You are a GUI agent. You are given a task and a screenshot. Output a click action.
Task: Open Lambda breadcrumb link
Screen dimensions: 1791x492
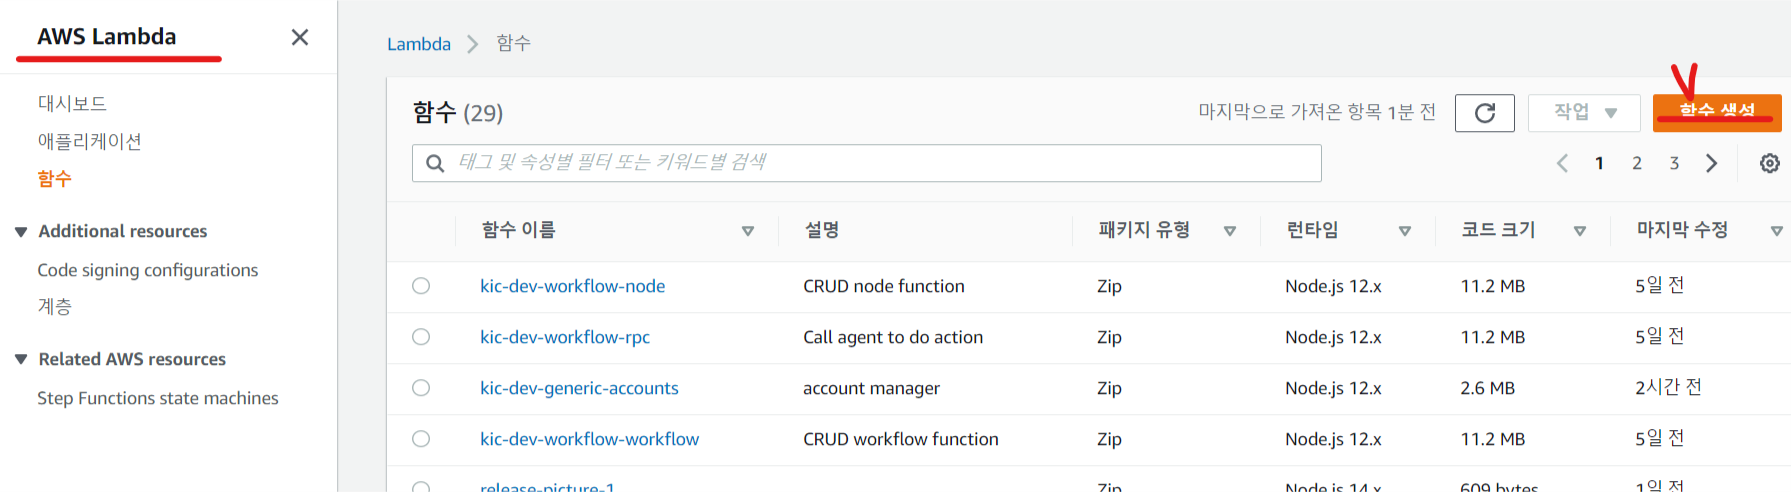click(419, 44)
